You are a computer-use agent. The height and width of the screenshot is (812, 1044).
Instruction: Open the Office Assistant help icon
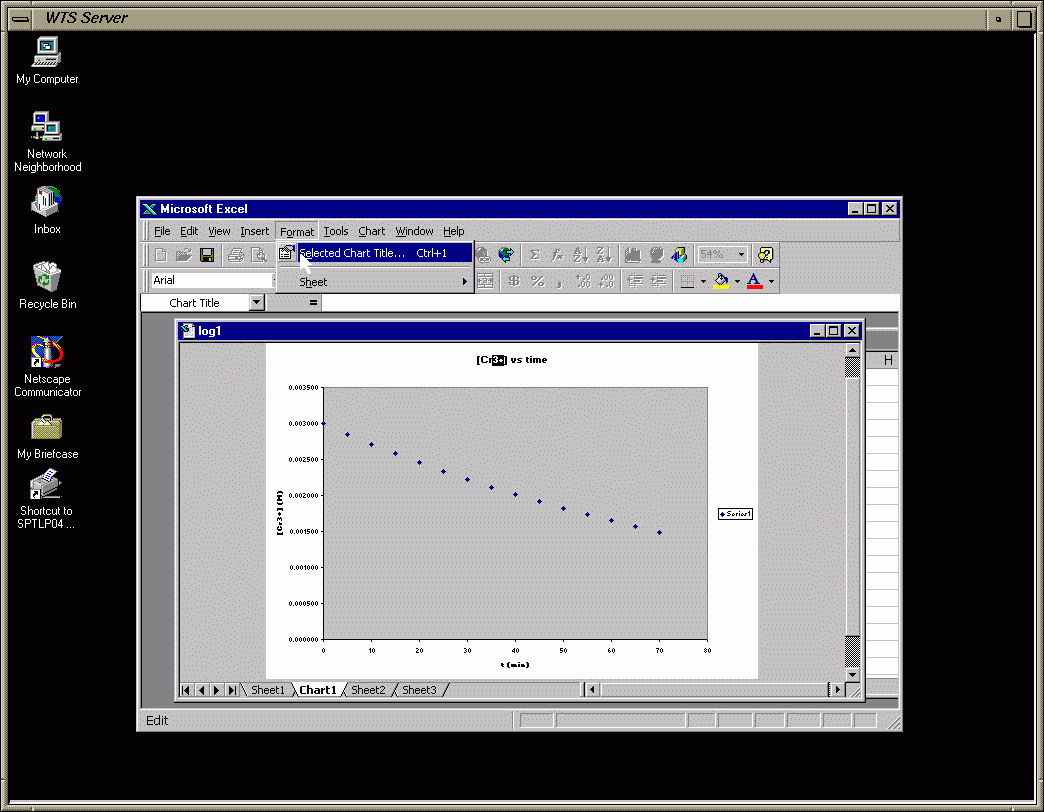coord(765,255)
